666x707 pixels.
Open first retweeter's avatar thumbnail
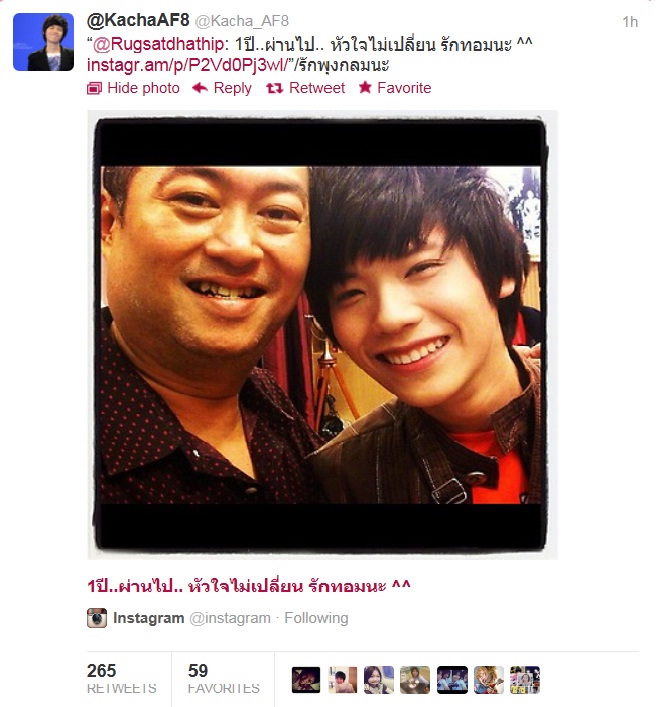coord(306,679)
